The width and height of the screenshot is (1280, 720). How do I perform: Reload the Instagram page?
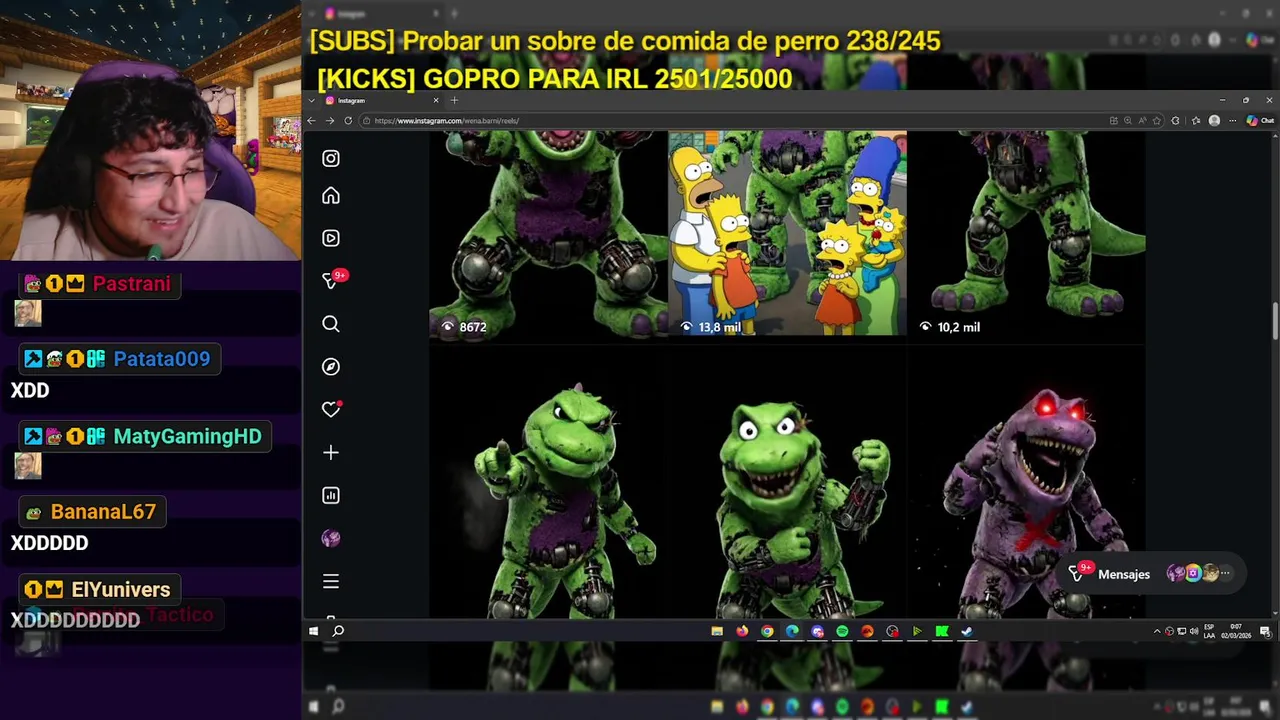[348, 120]
